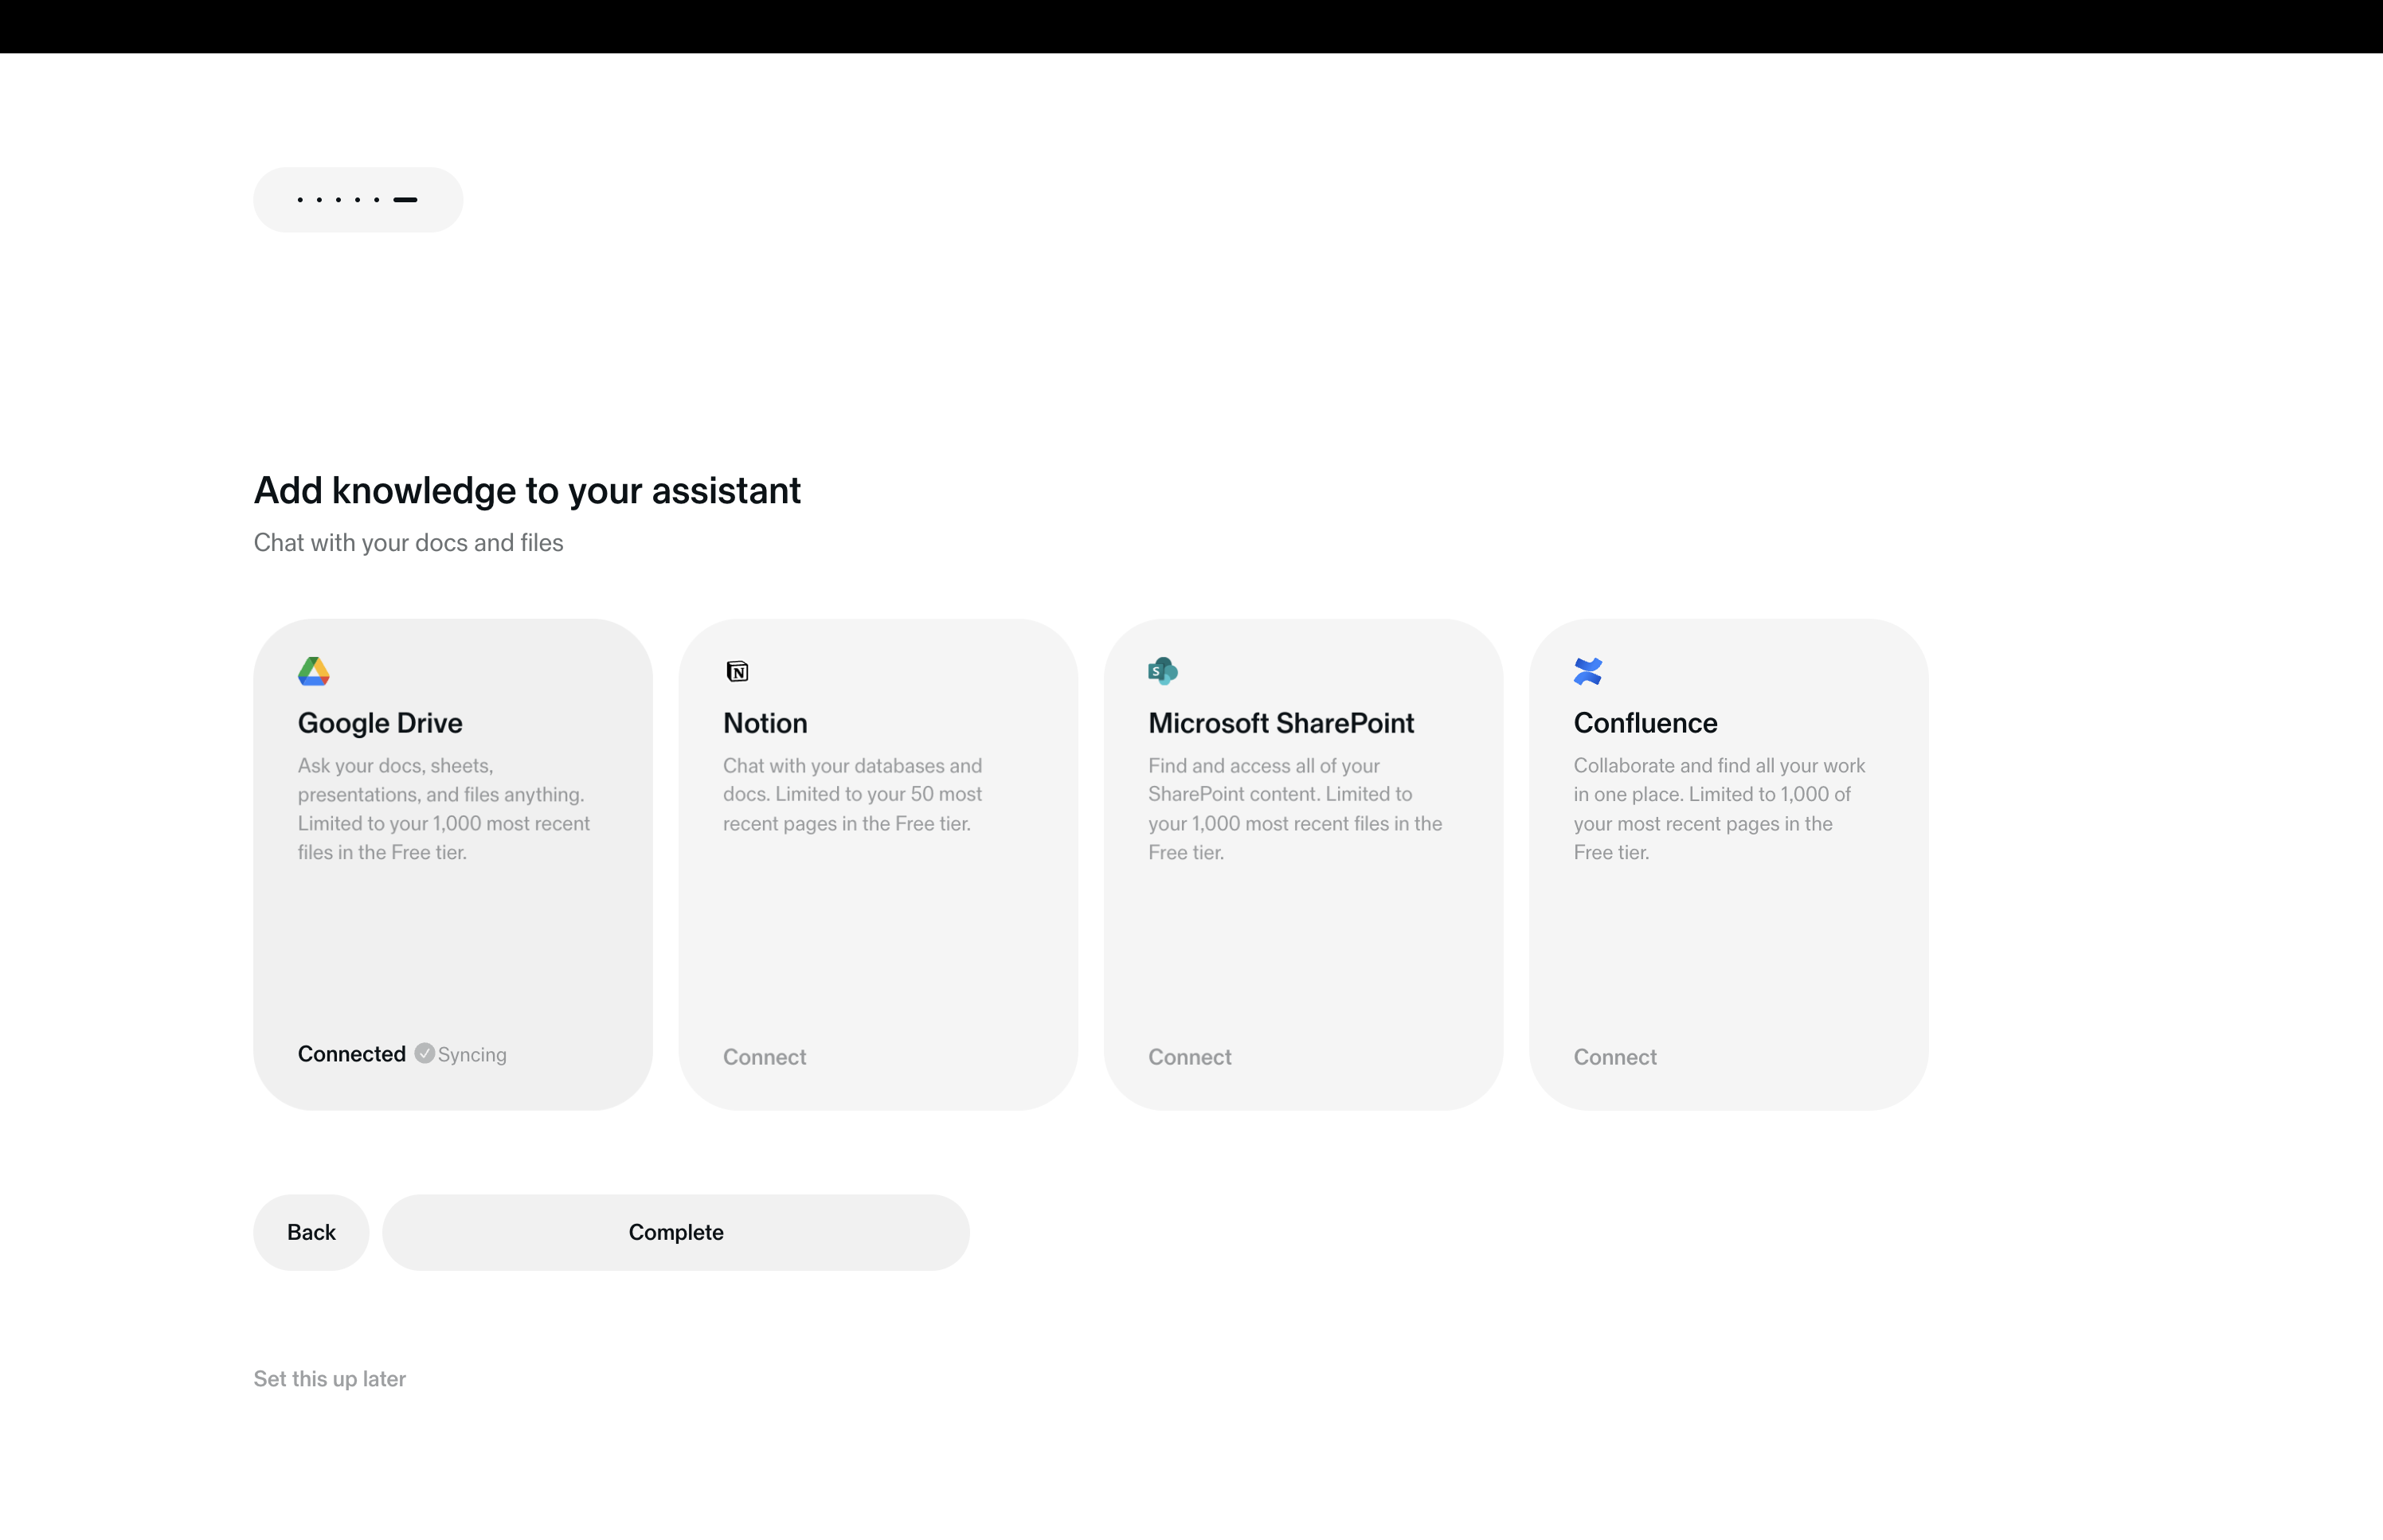
Task: Select the Notion card title
Action: tap(764, 723)
